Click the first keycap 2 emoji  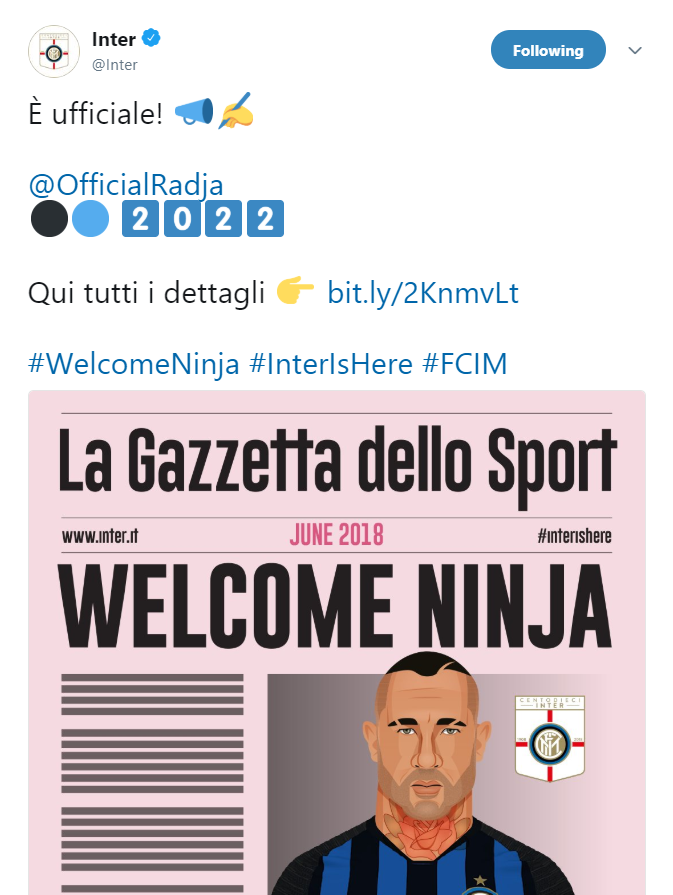pyautogui.click(x=140, y=219)
